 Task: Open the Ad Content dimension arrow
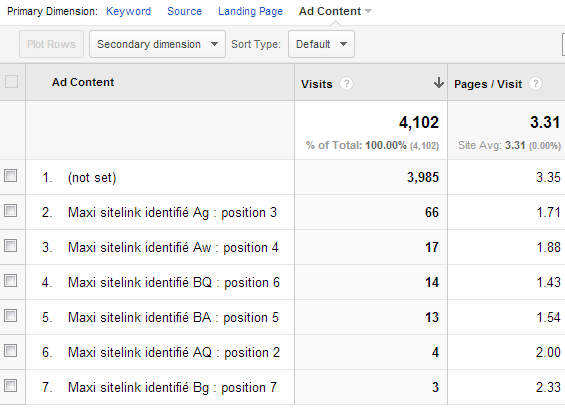coord(368,11)
